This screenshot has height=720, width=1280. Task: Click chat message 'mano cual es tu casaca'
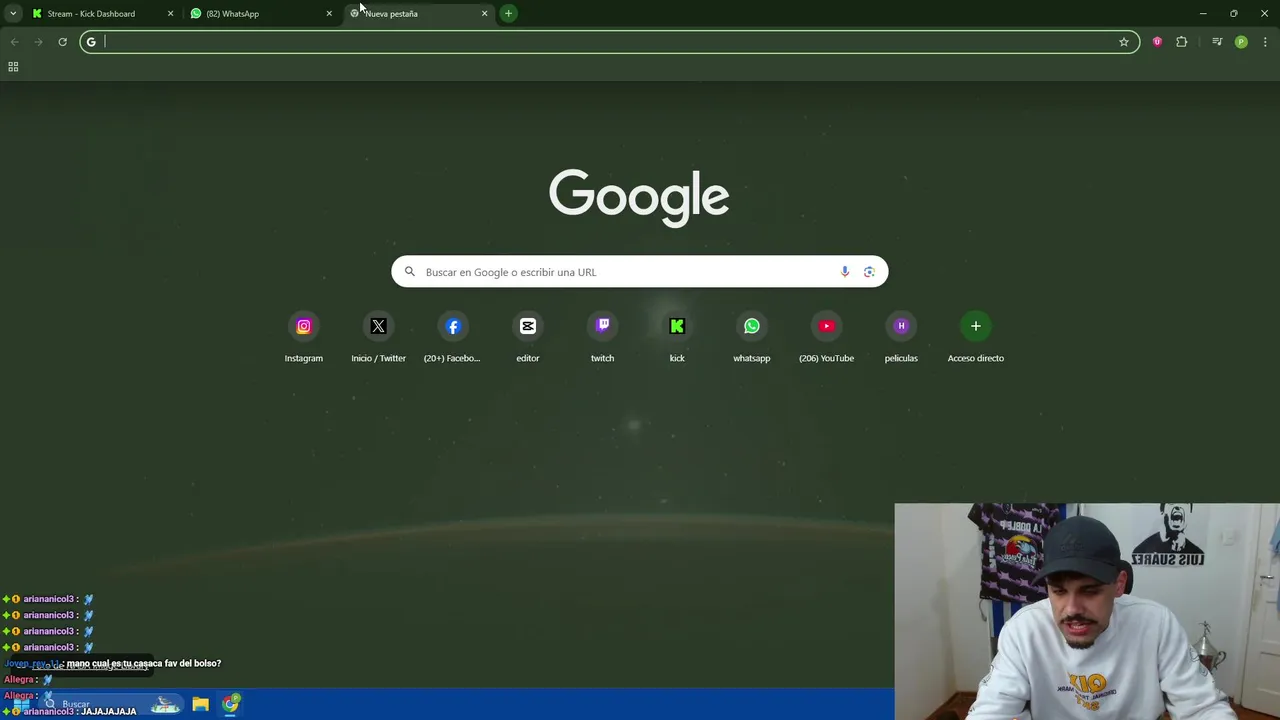(x=144, y=663)
